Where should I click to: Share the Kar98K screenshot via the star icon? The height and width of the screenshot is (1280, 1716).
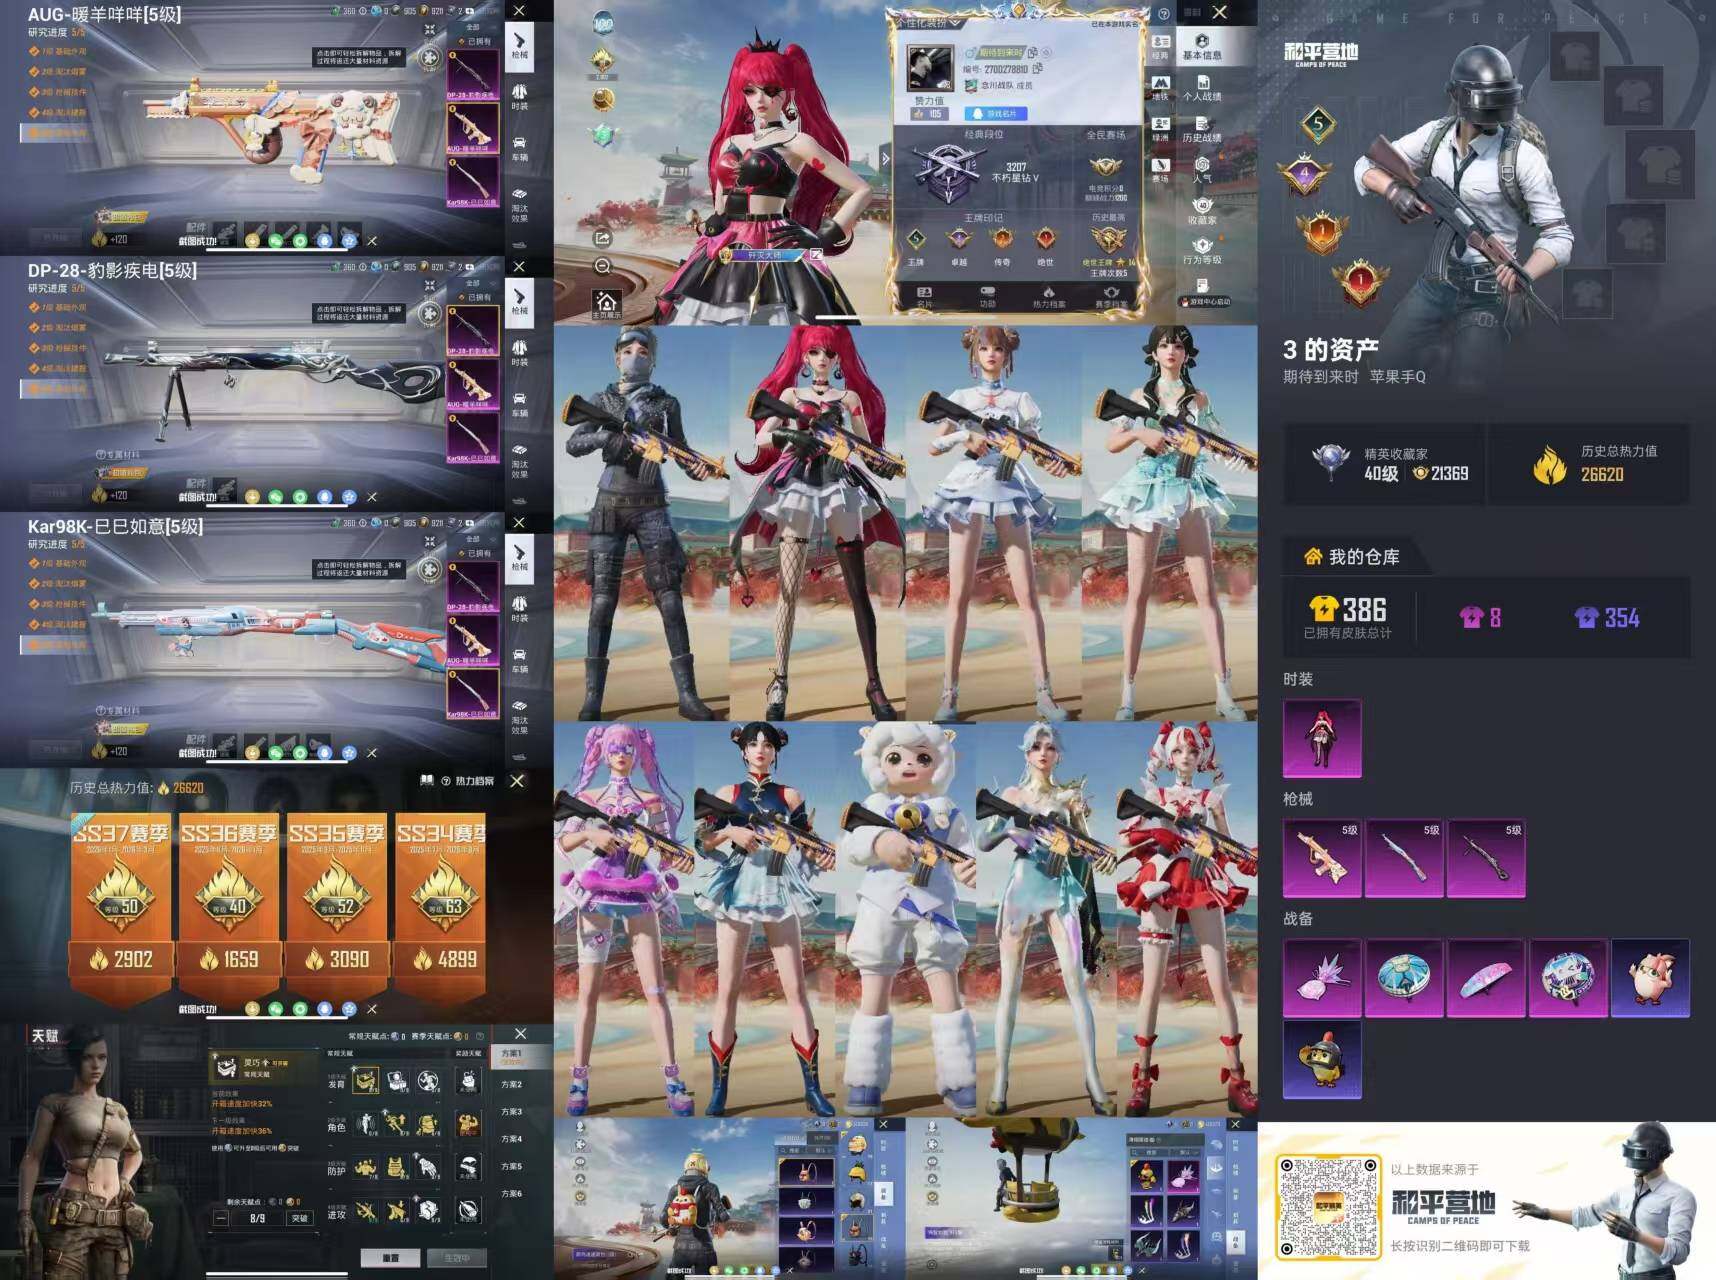[x=349, y=753]
